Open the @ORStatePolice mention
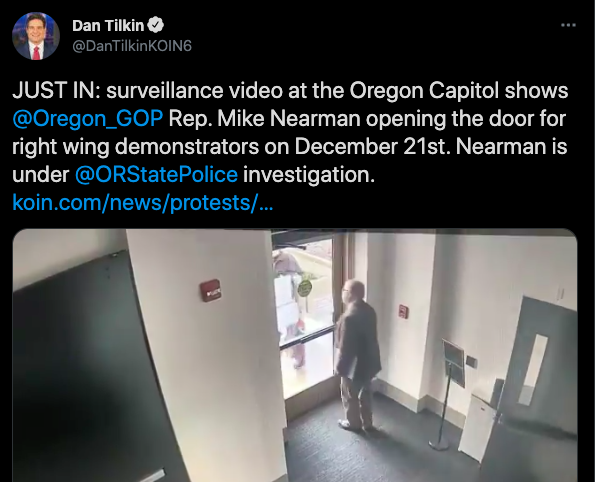This screenshot has height=482, width=595. pyautogui.click(x=156, y=175)
